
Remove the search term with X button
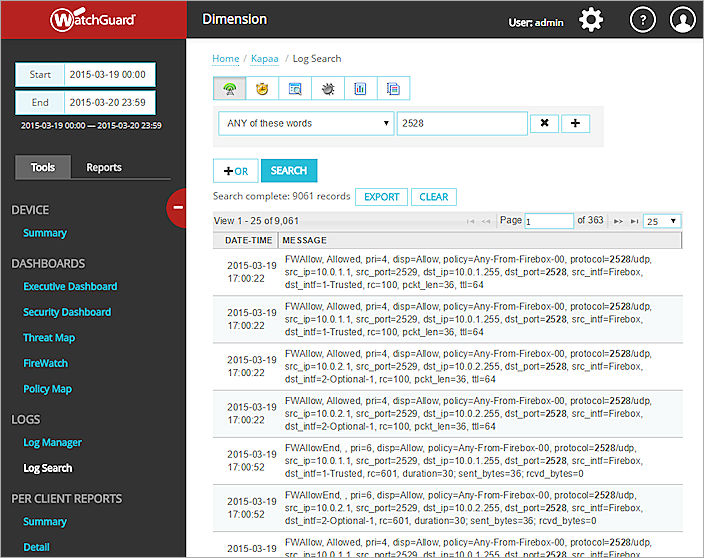pyautogui.click(x=544, y=123)
